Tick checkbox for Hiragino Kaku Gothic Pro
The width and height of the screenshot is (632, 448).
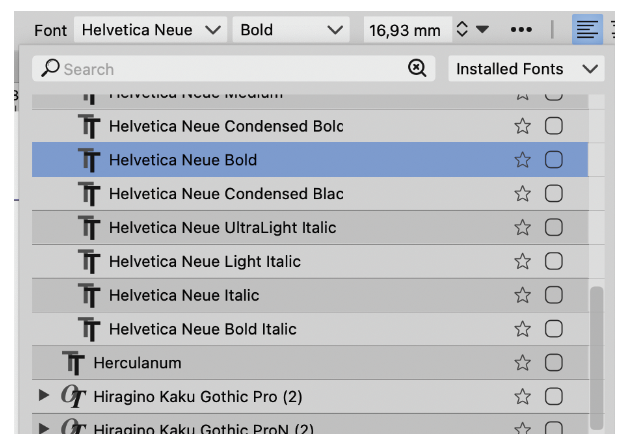click(554, 397)
